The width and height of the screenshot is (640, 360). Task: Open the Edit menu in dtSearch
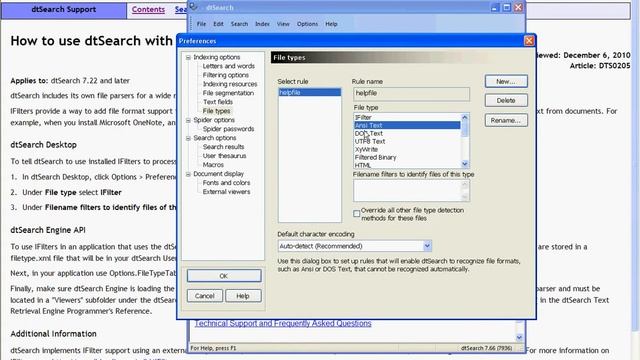click(x=218, y=24)
